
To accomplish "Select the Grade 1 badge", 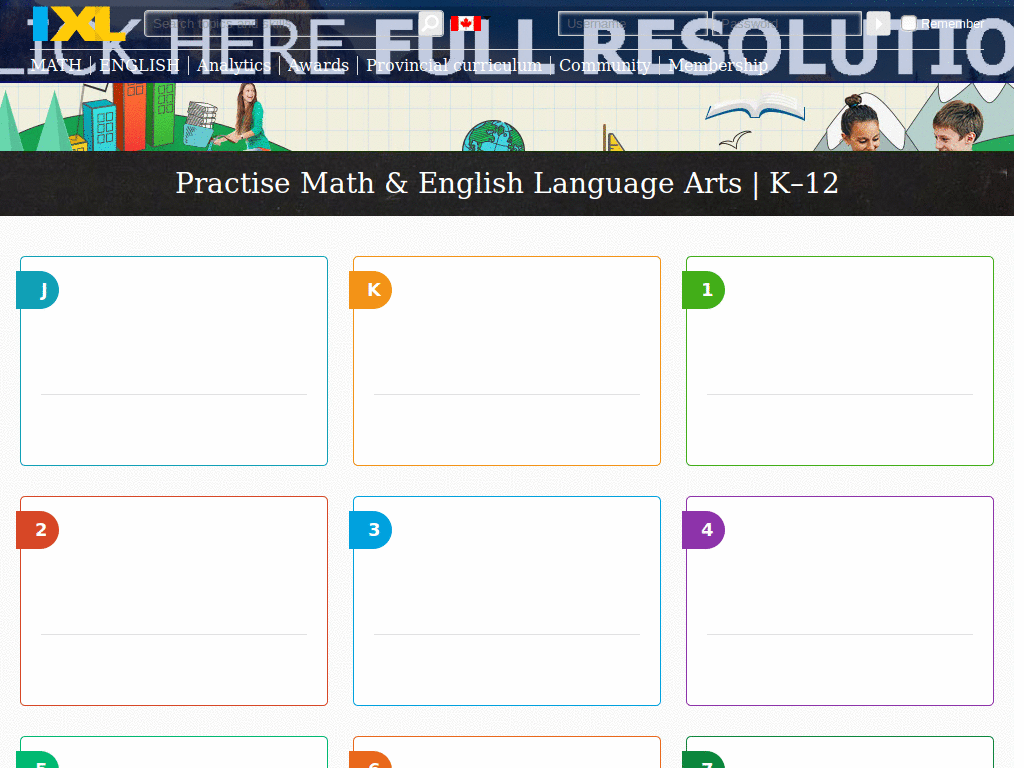I will (x=705, y=290).
